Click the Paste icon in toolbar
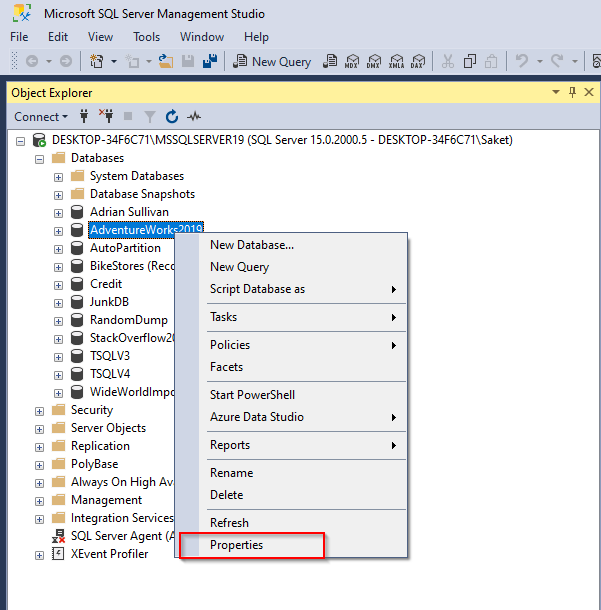 [491, 61]
